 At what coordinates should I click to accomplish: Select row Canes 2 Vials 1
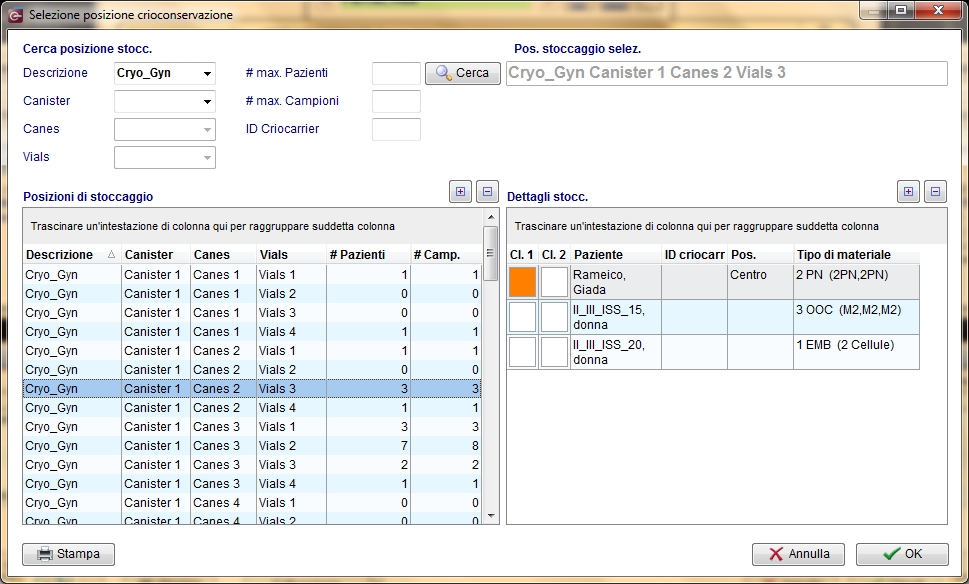(252, 351)
